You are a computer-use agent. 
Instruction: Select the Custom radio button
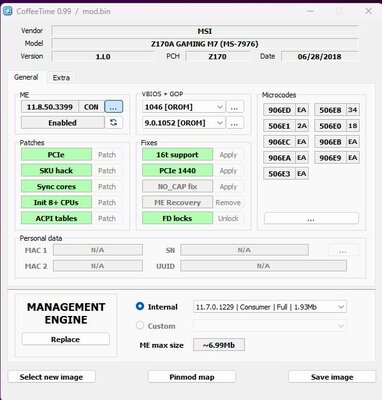coord(140,325)
